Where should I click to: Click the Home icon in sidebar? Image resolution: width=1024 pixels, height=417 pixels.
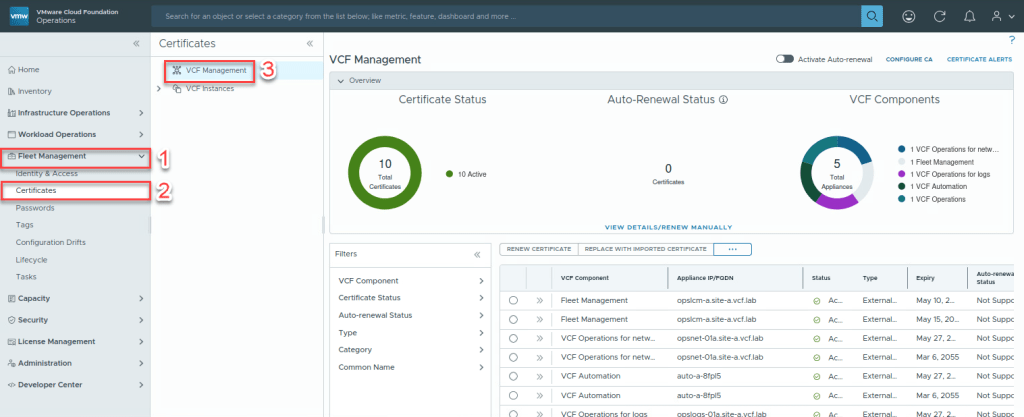tap(11, 70)
